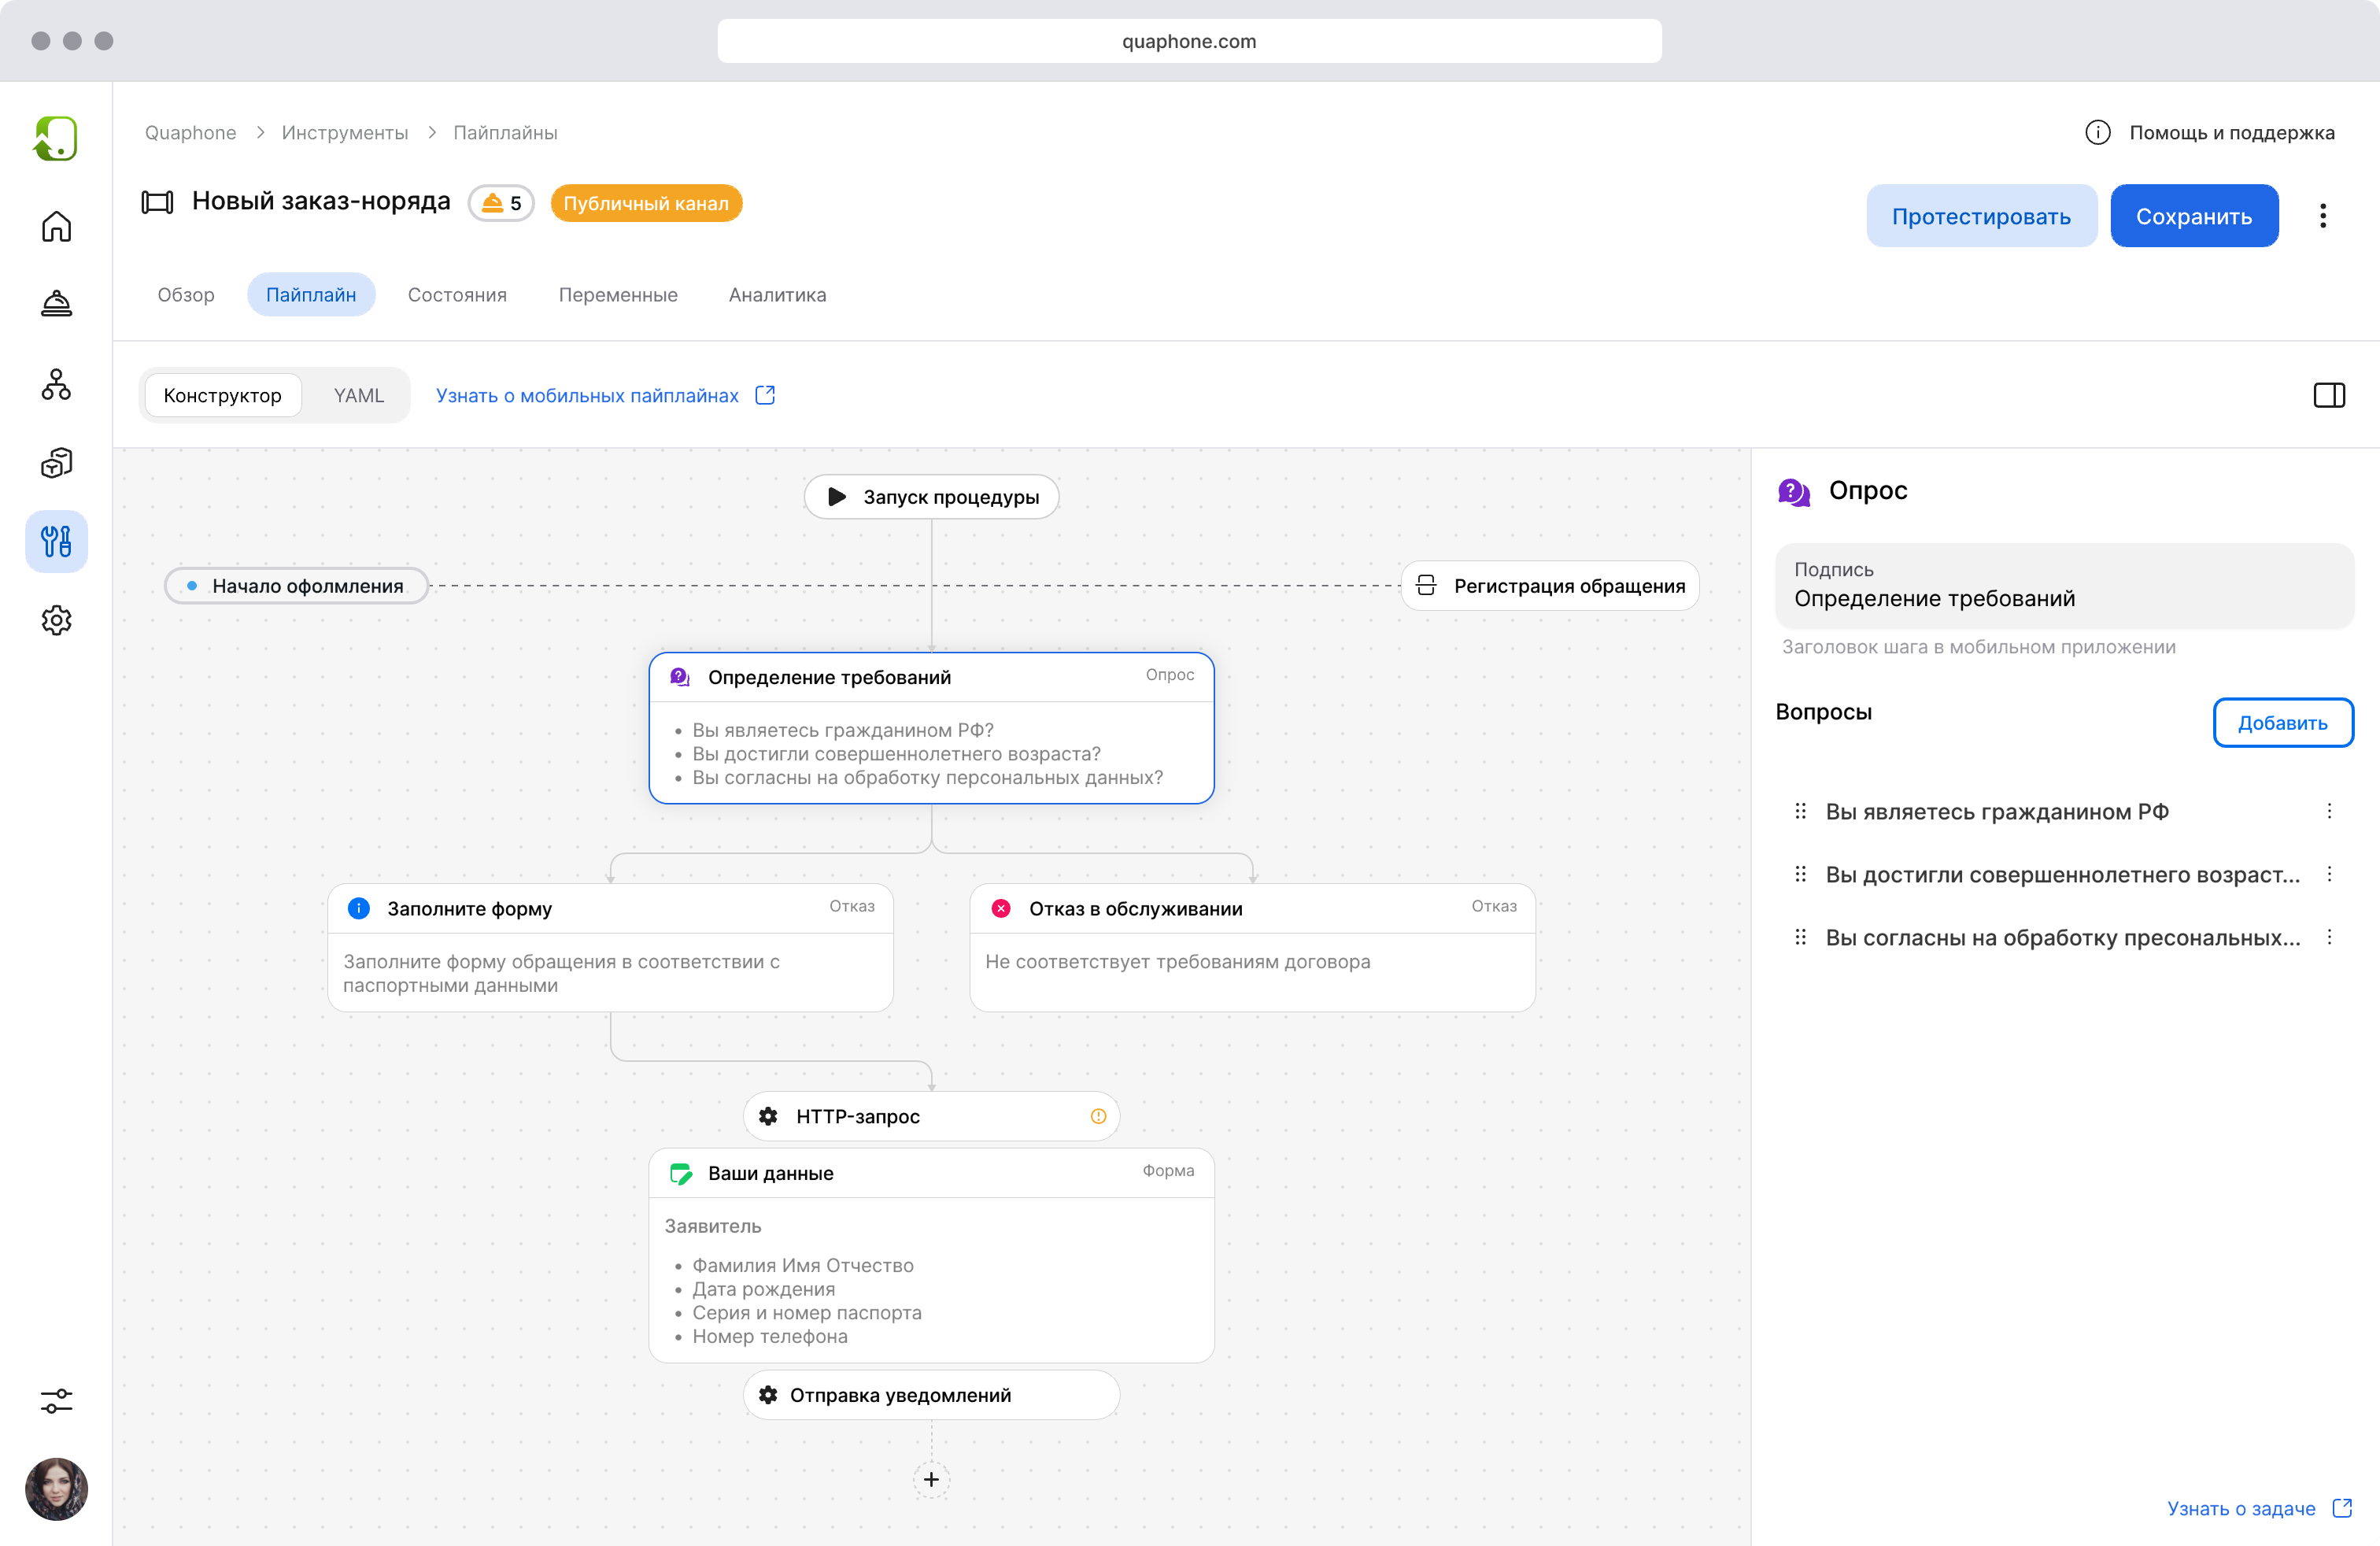
Task: Click the warning icon on HTTP-запрос node
Action: pos(1098,1116)
